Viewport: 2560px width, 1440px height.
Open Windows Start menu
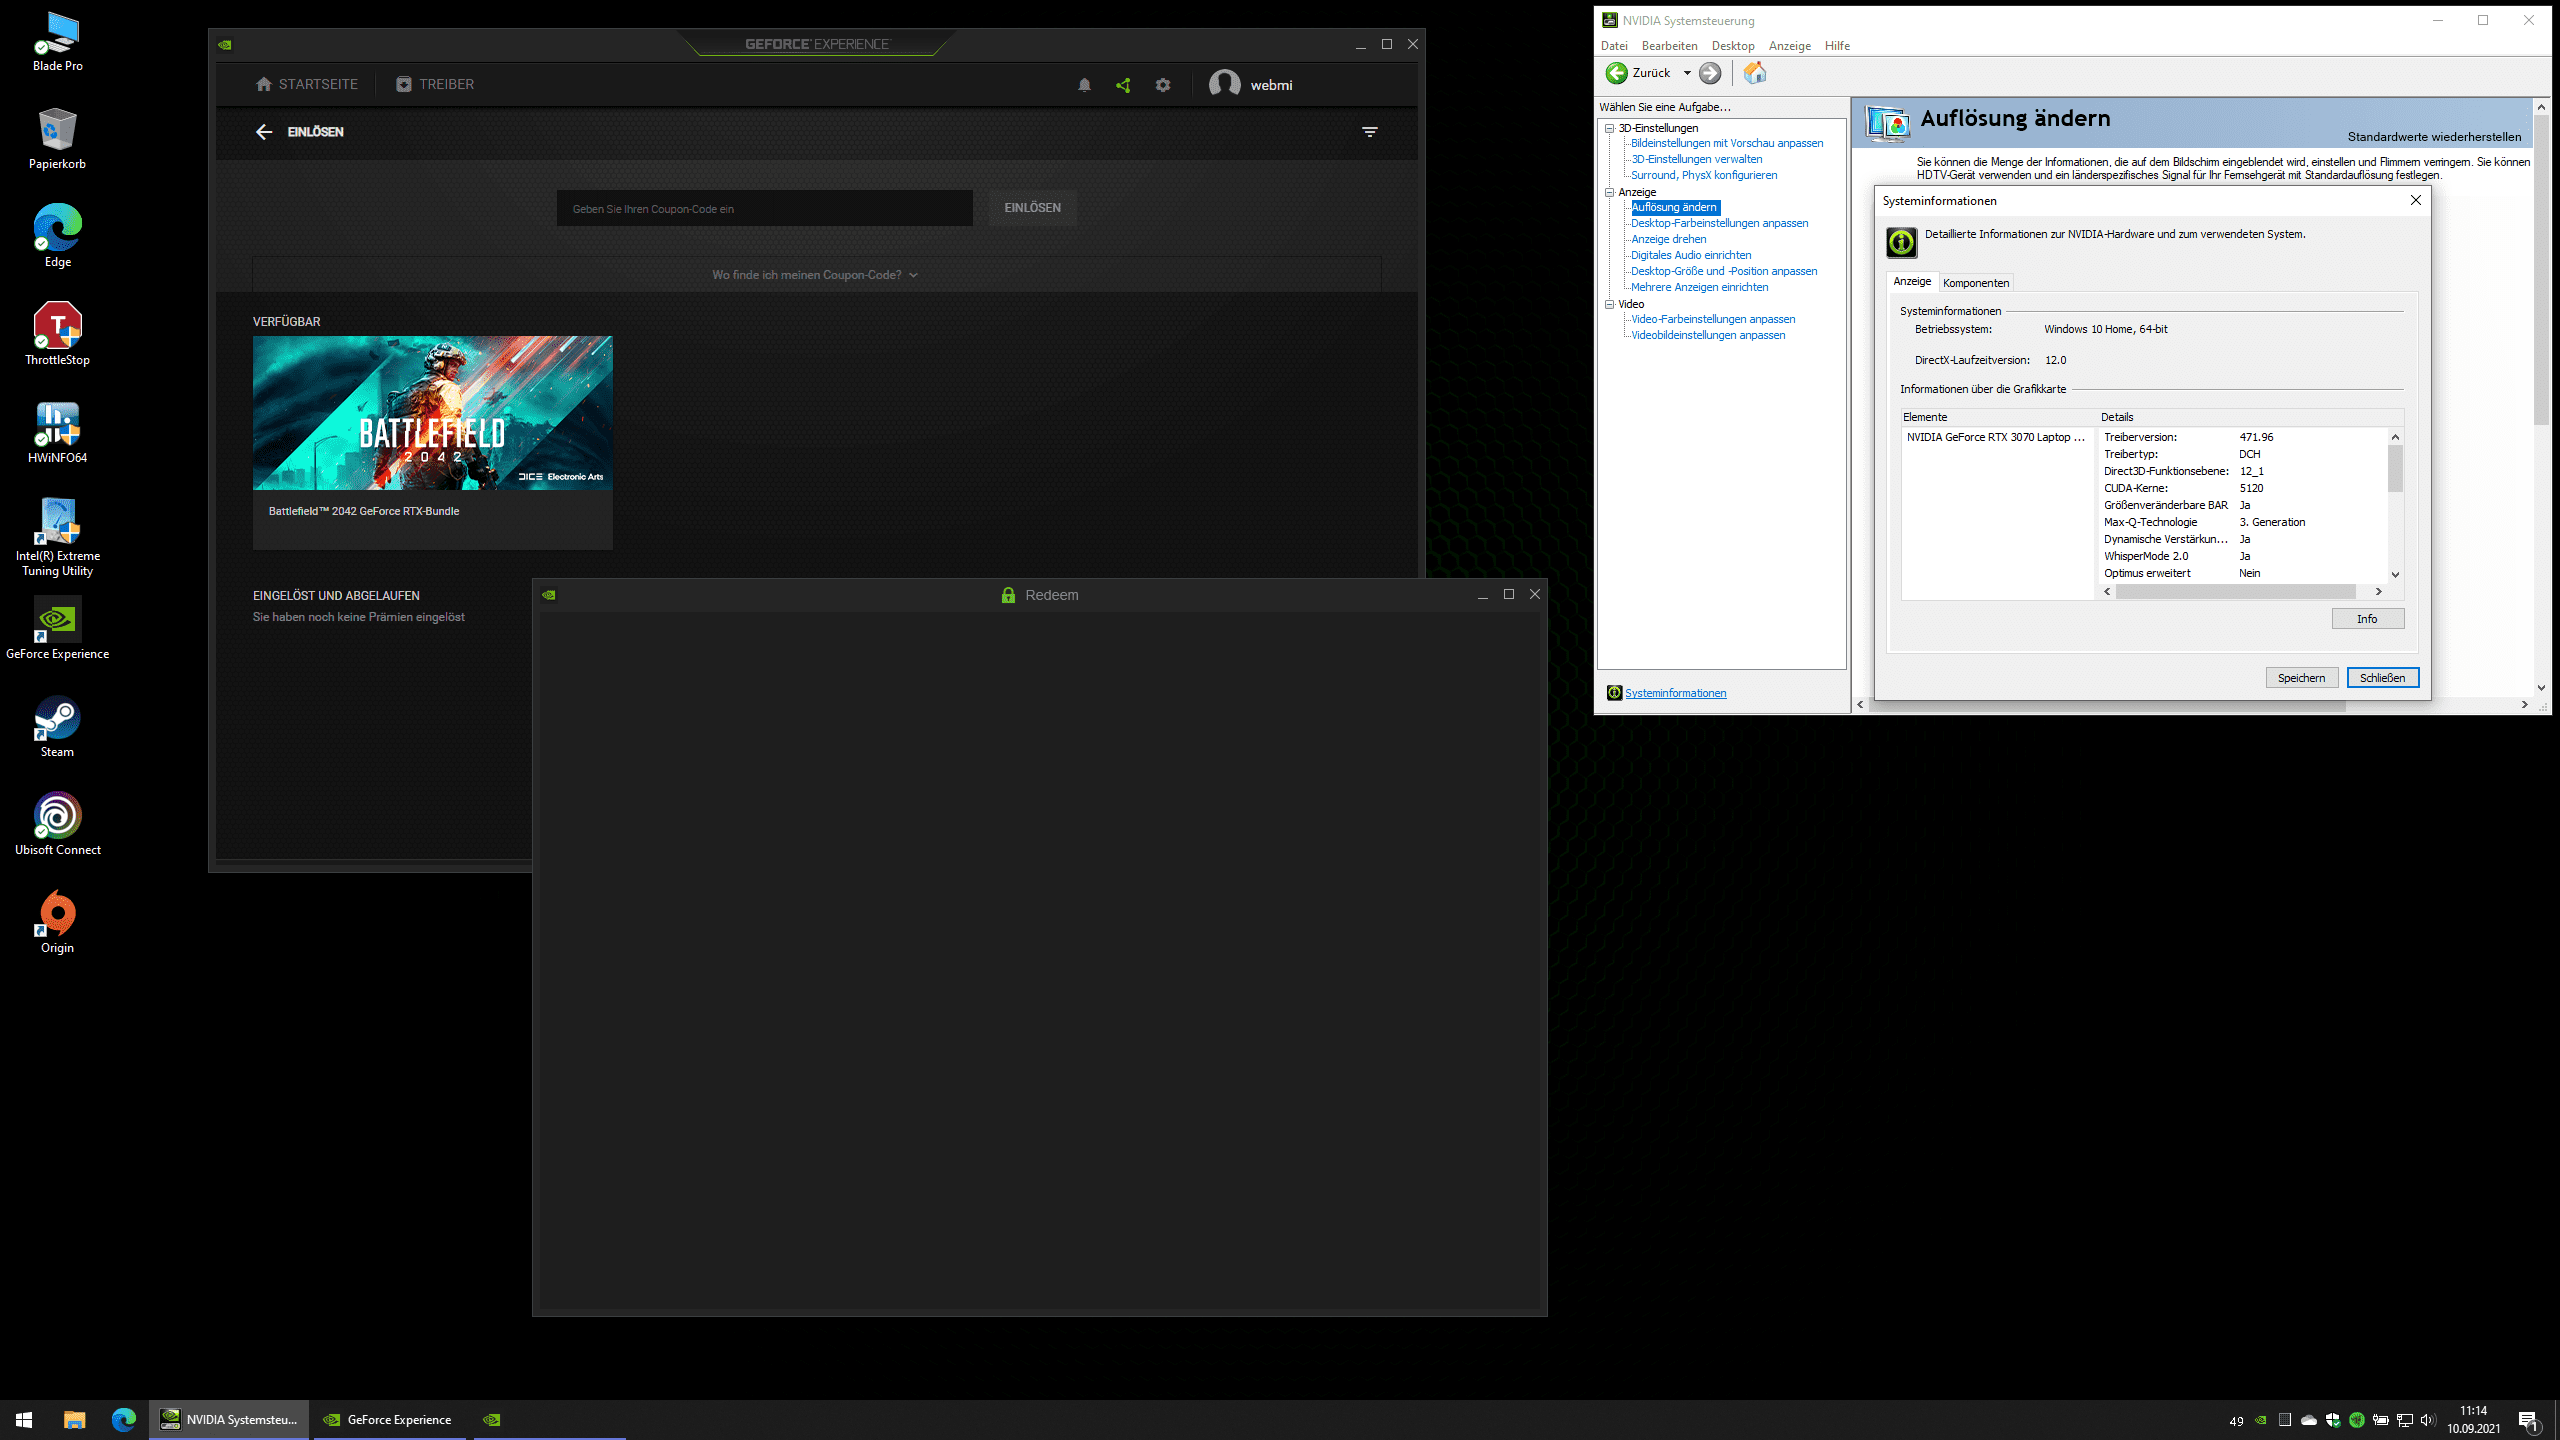click(x=24, y=1420)
